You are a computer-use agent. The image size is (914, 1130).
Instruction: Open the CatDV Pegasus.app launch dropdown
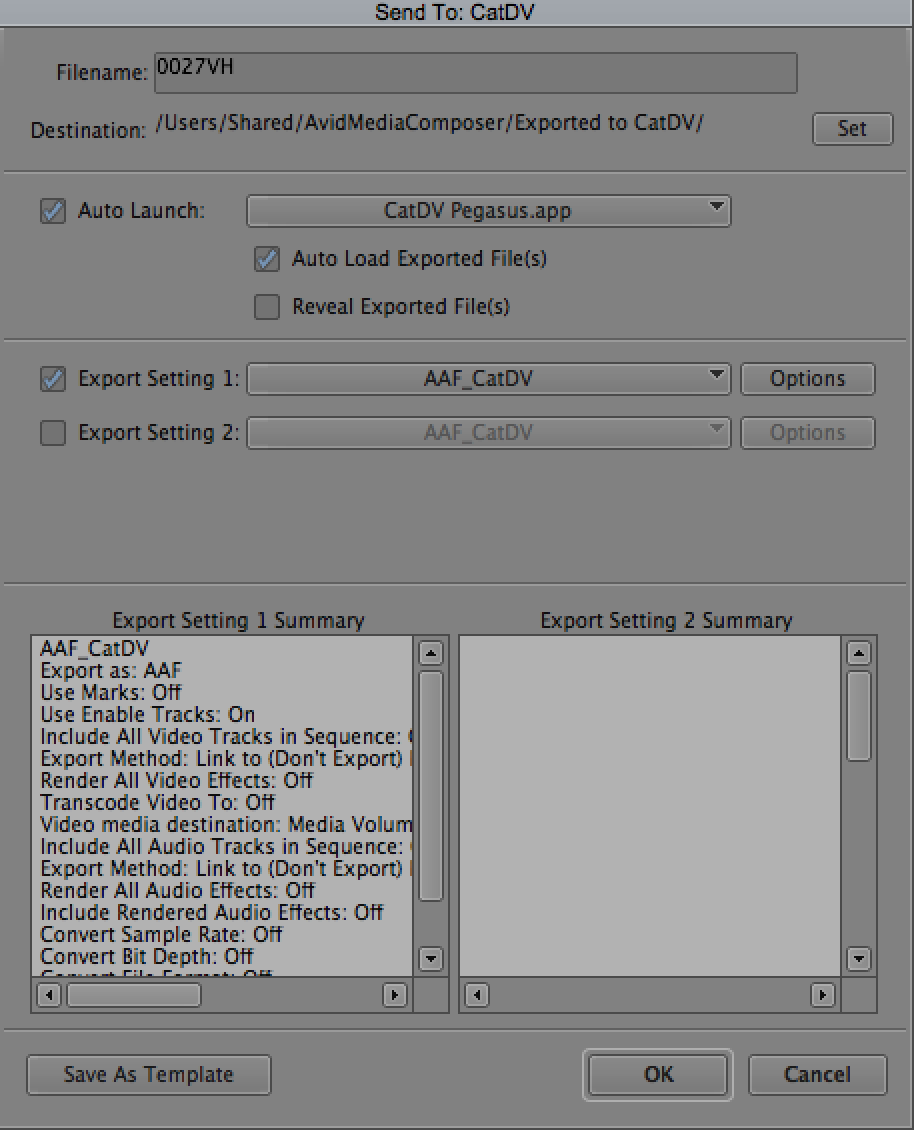coord(489,211)
